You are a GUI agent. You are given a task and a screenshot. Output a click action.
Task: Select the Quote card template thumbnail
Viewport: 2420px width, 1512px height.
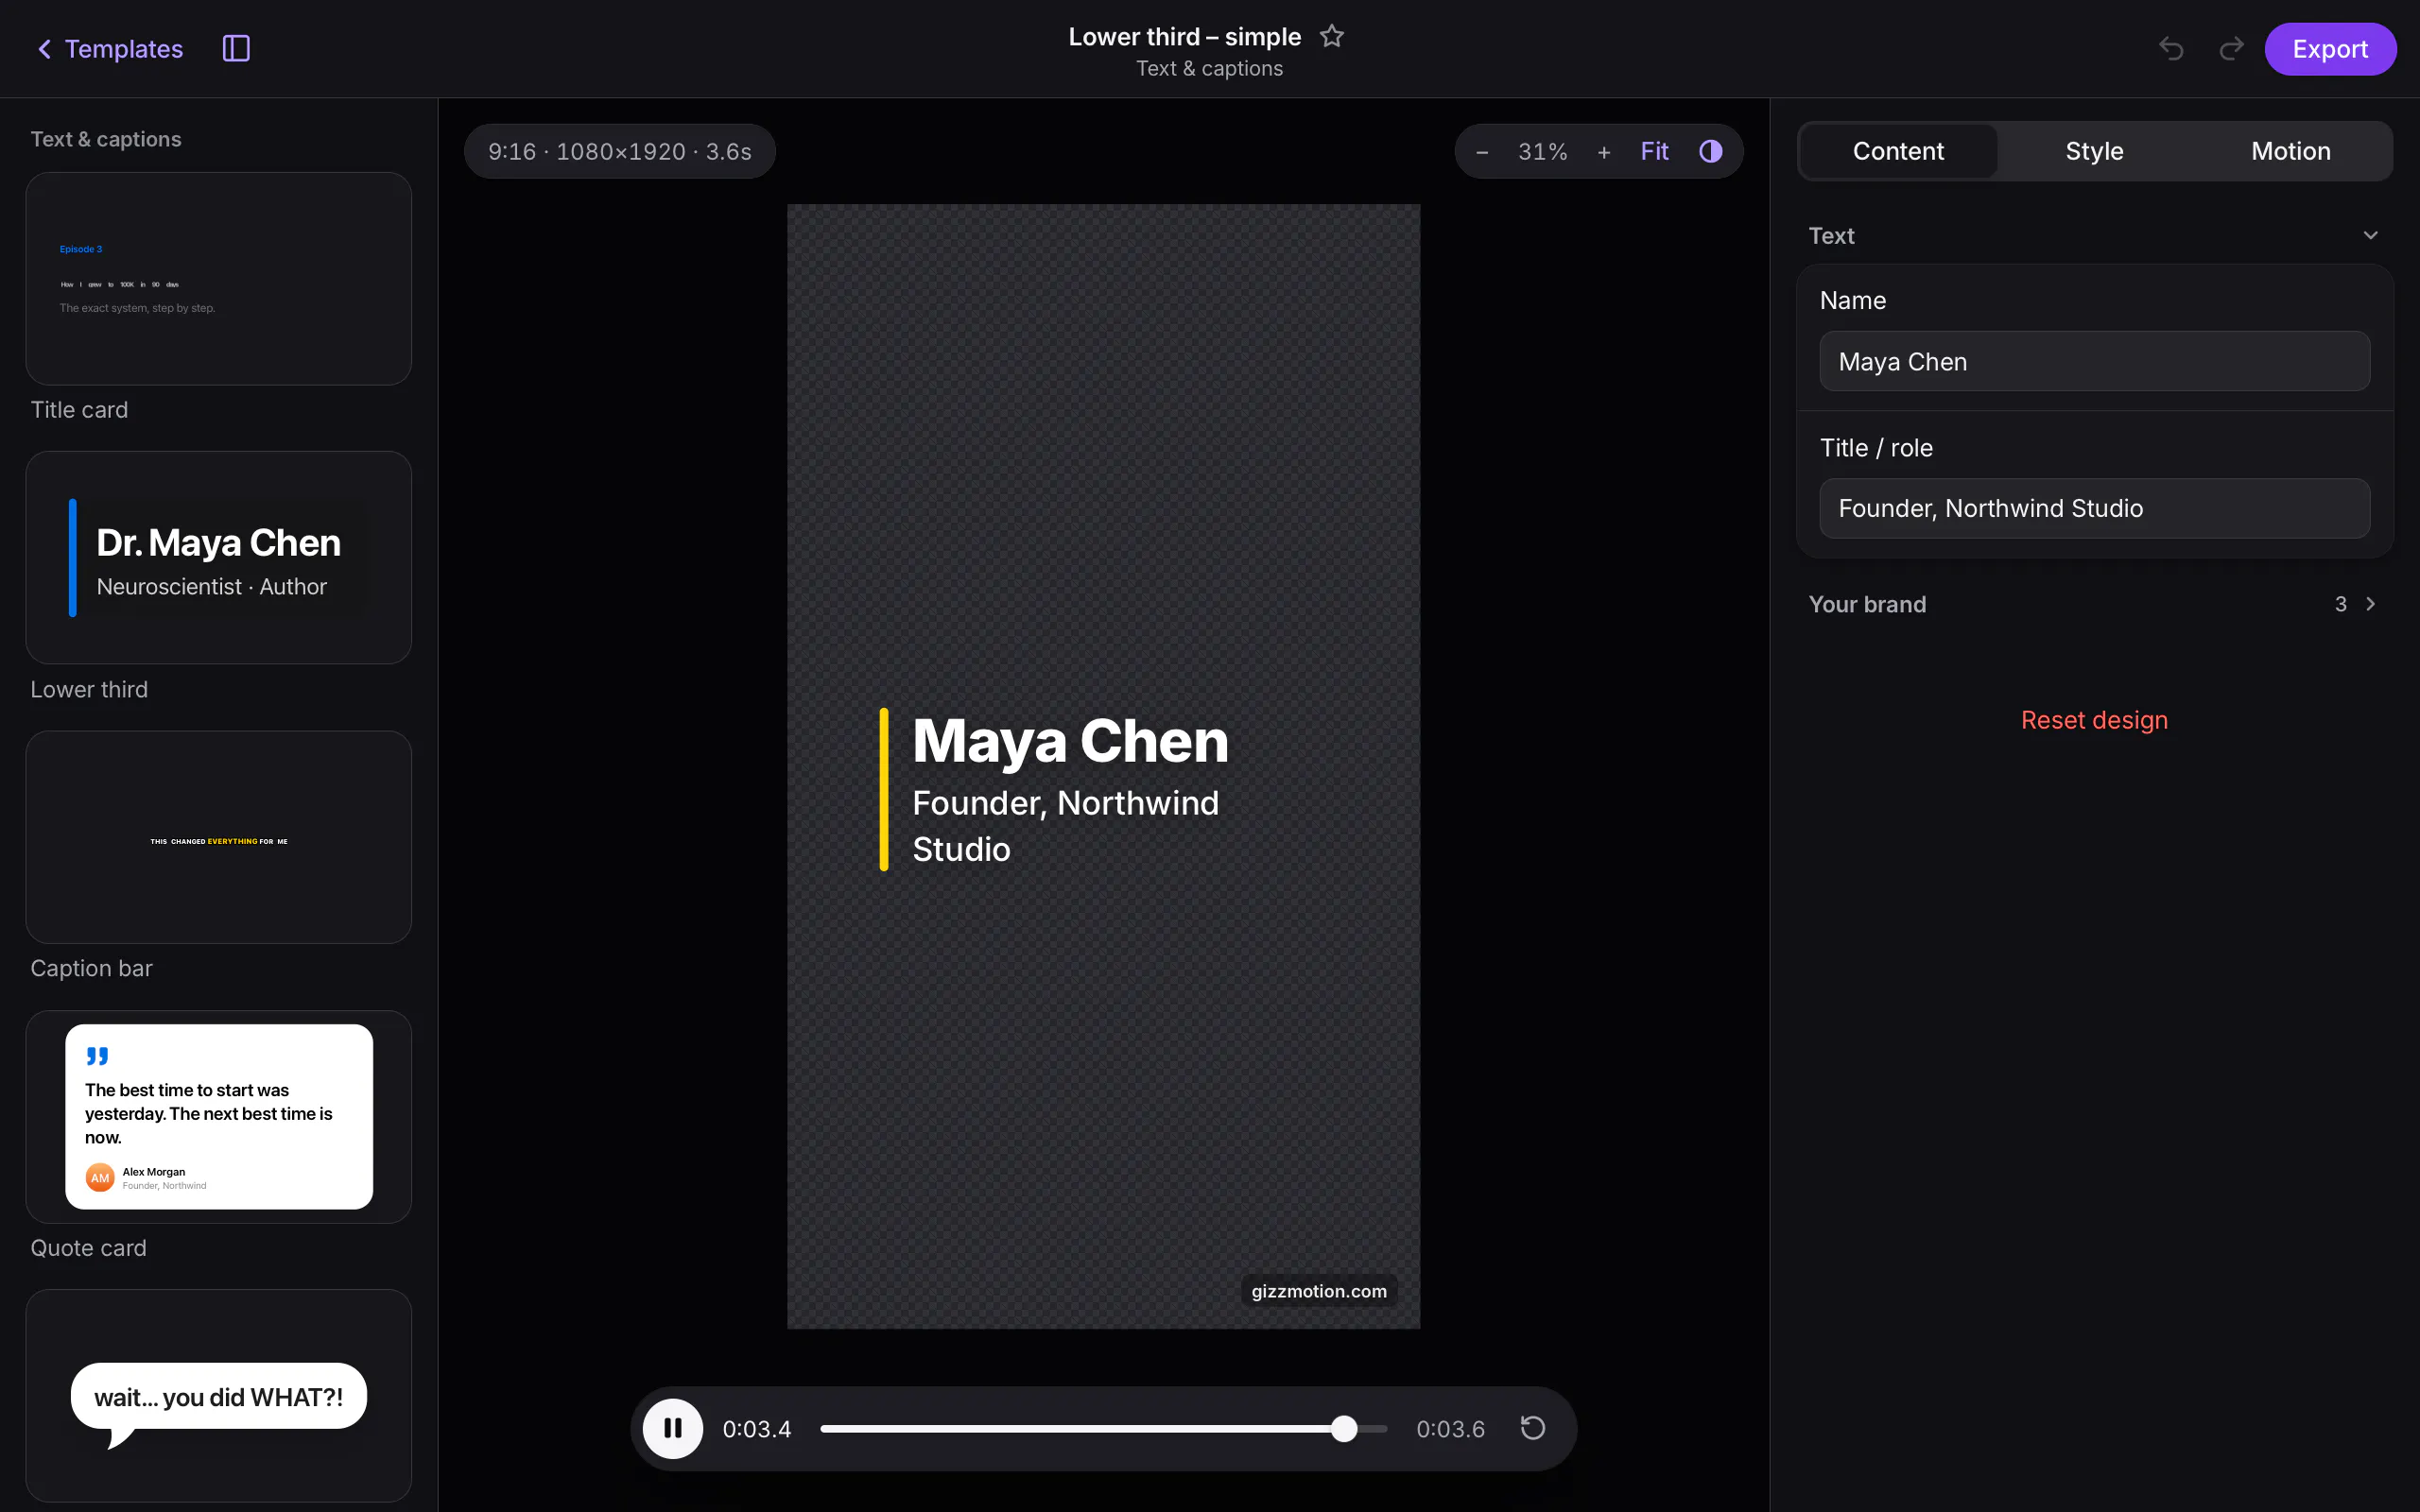point(219,1117)
